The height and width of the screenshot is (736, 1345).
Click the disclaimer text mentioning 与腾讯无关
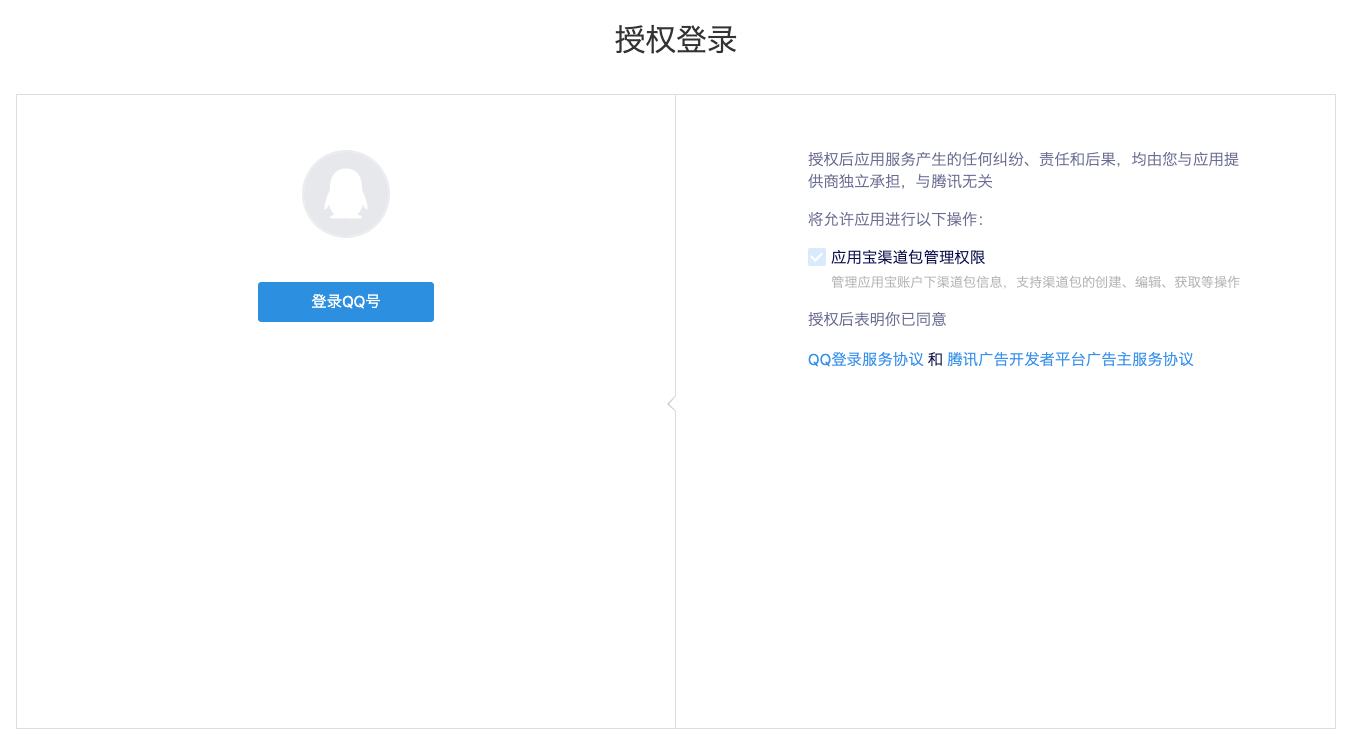tap(1024, 170)
